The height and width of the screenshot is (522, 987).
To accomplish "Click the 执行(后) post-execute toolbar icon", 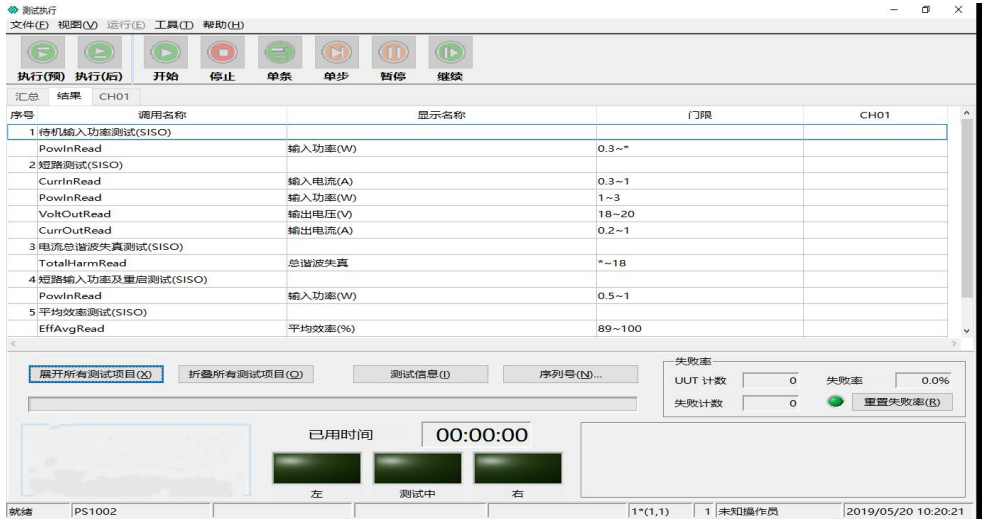I will point(98,51).
